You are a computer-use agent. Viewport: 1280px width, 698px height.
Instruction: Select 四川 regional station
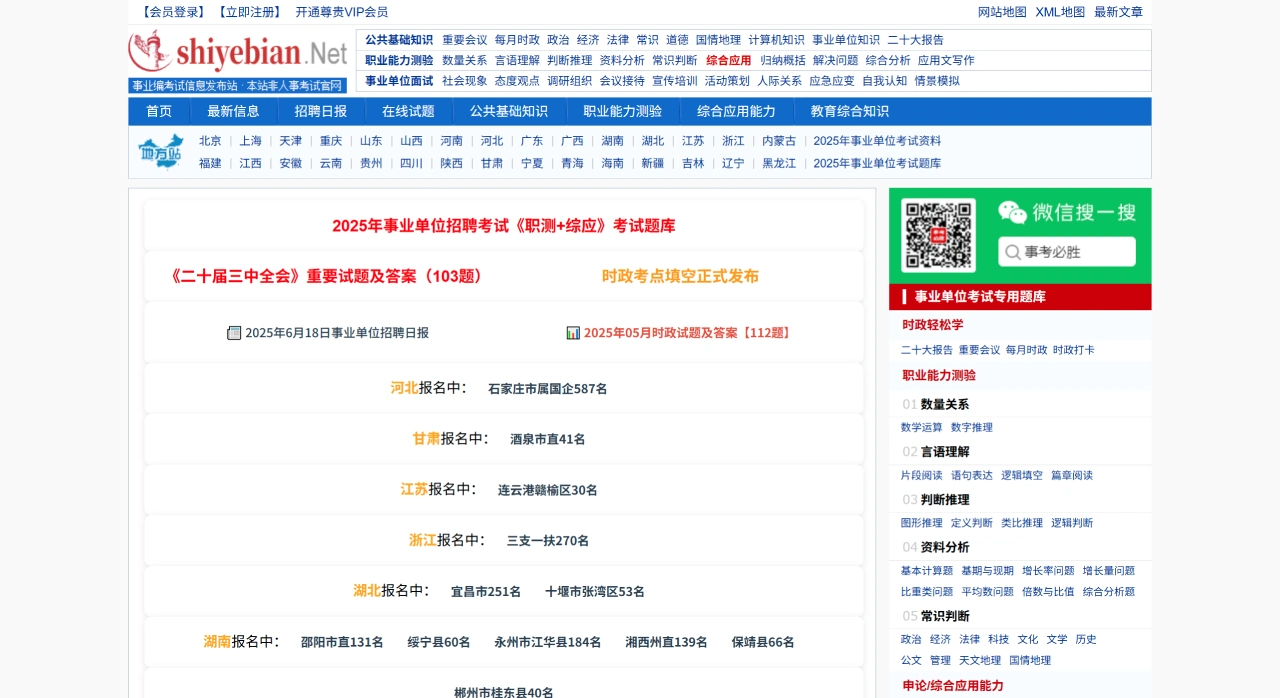411,163
